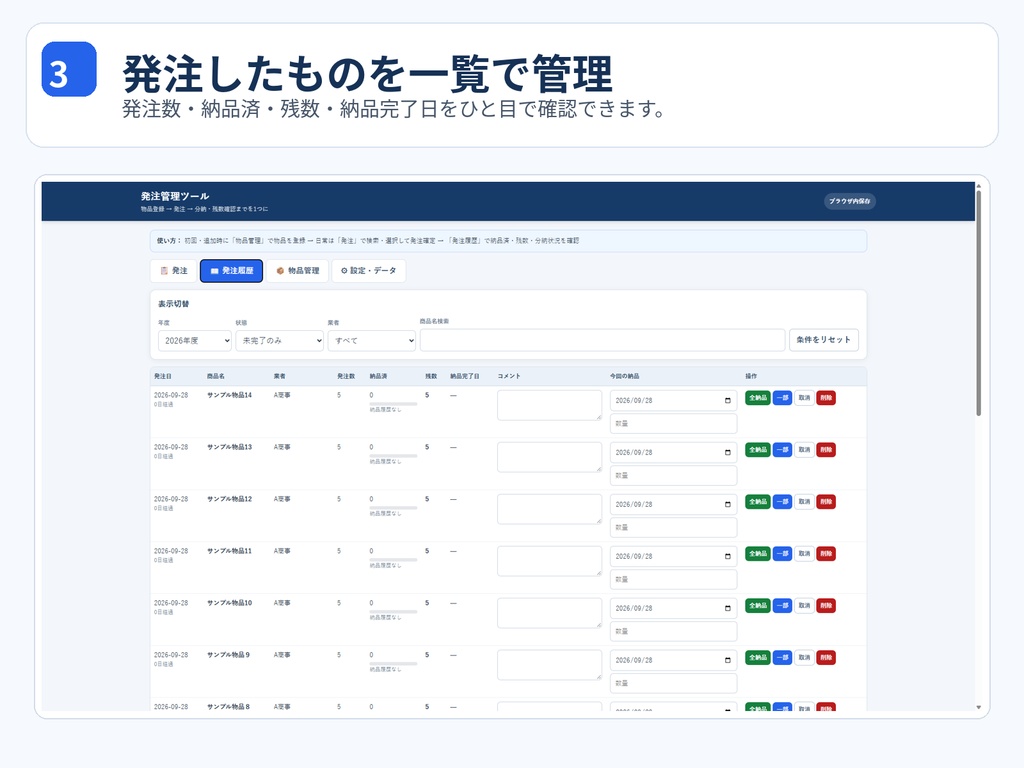Screen dimensions: 1024x768
Task: Click 一部 for サンプル物品14
Action: pos(782,398)
